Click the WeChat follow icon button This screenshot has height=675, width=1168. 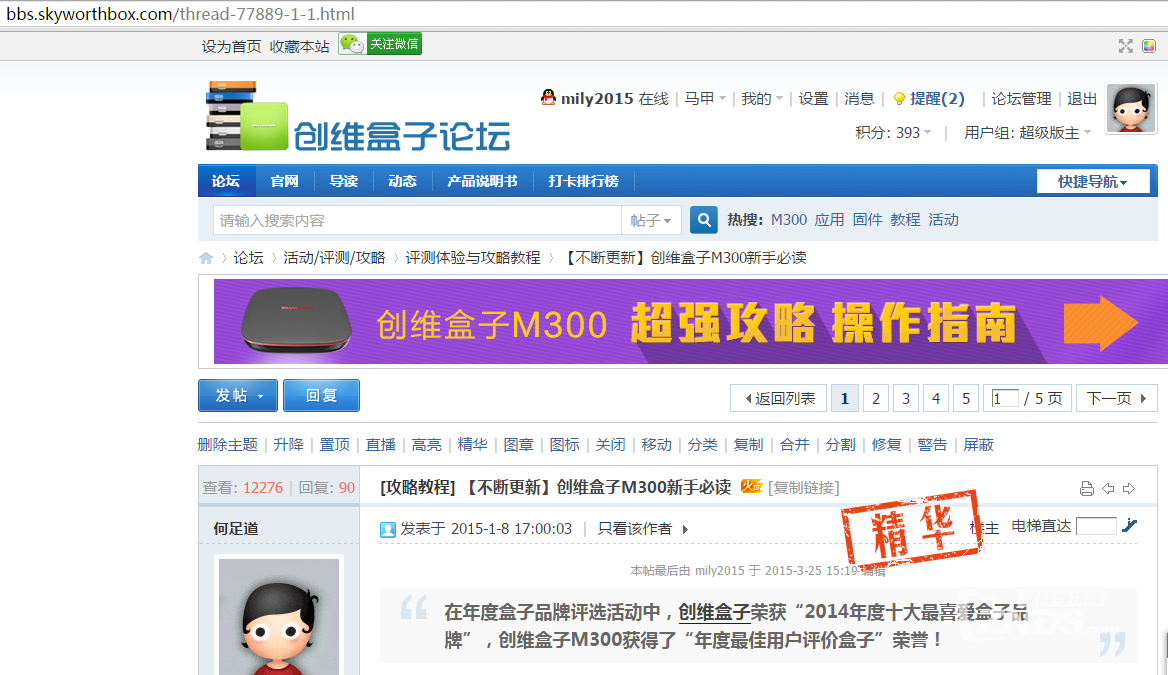click(380, 44)
